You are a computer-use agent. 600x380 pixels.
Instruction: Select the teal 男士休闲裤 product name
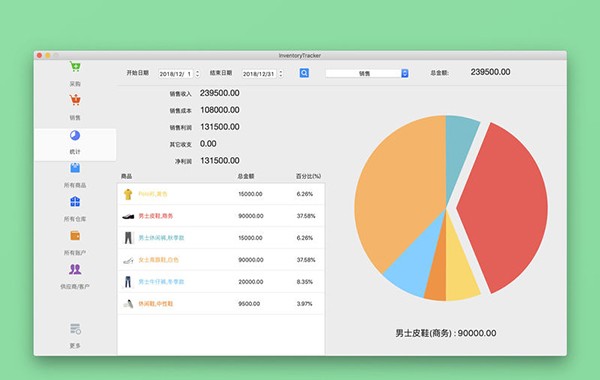click(161, 238)
